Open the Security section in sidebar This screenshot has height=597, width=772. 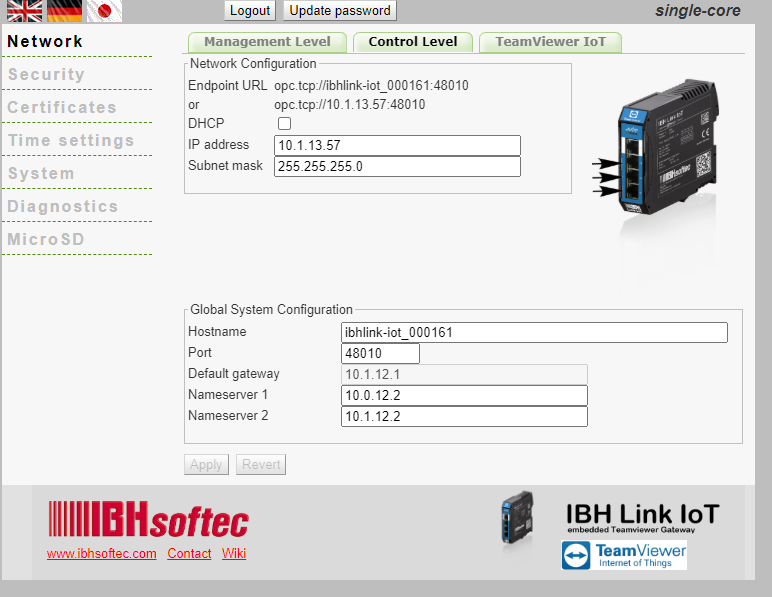pyautogui.click(x=46, y=74)
